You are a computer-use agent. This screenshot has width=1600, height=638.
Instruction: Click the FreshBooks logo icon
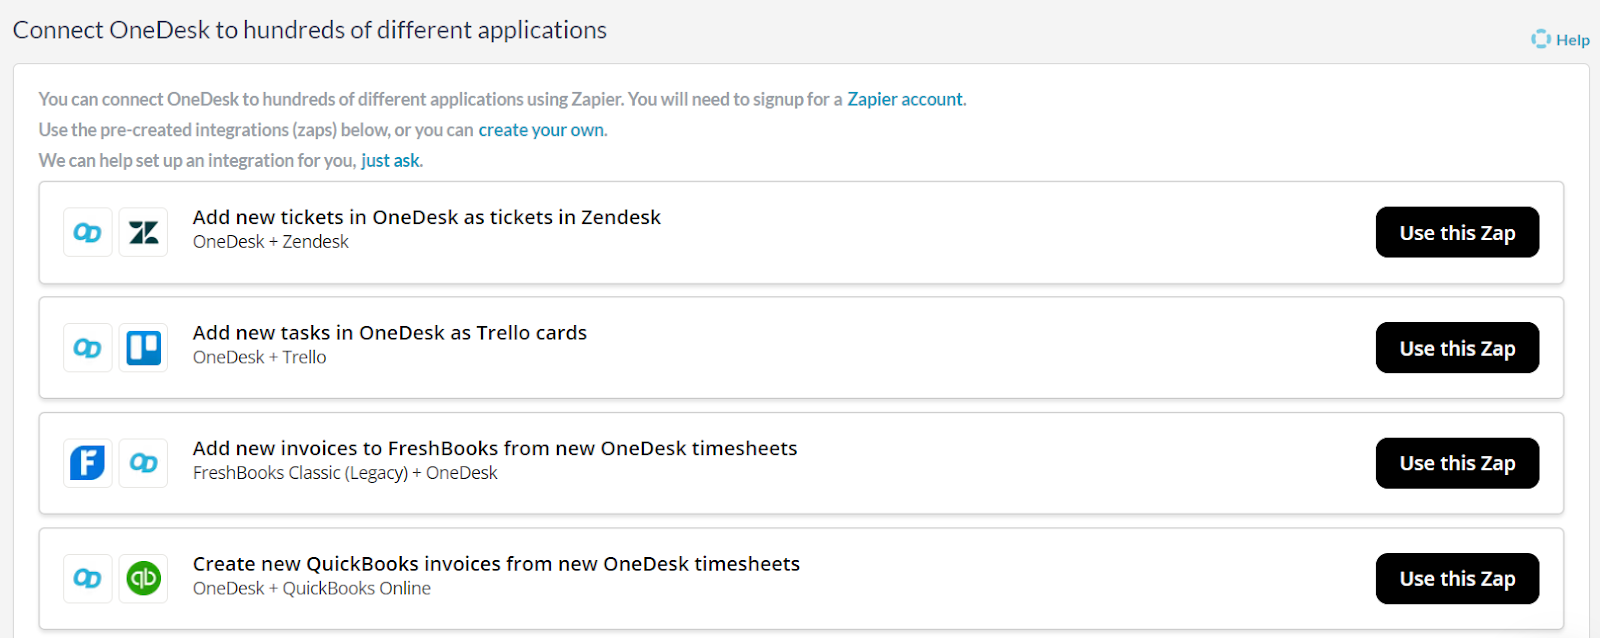pos(88,463)
